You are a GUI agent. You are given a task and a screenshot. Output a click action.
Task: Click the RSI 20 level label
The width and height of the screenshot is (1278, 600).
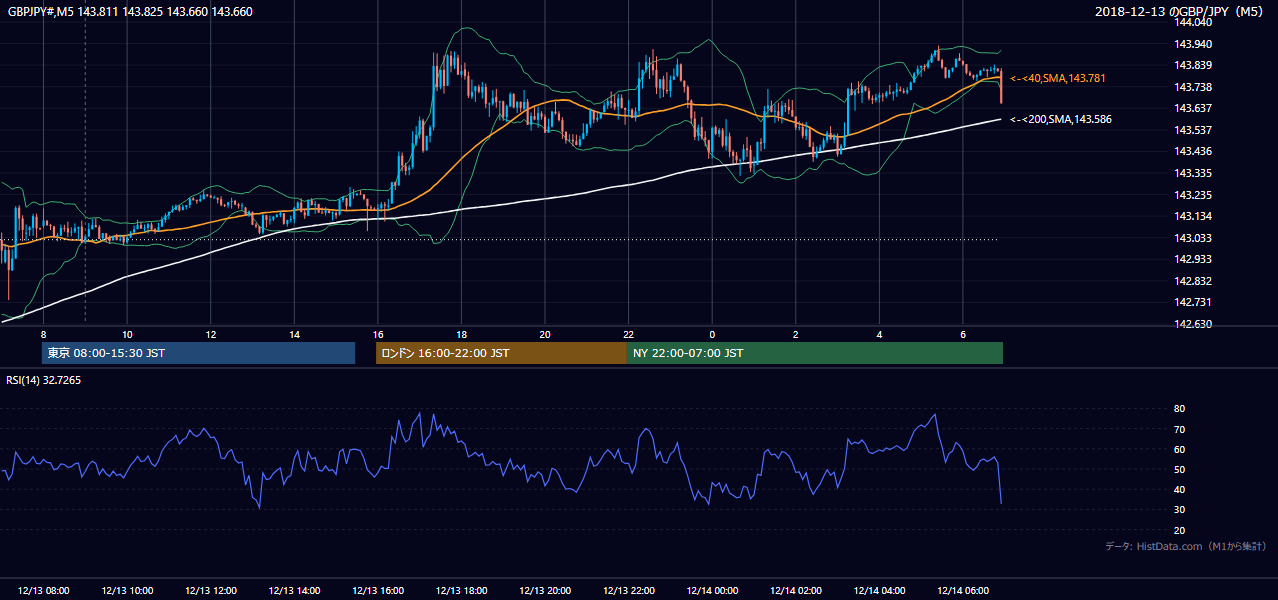1180,530
